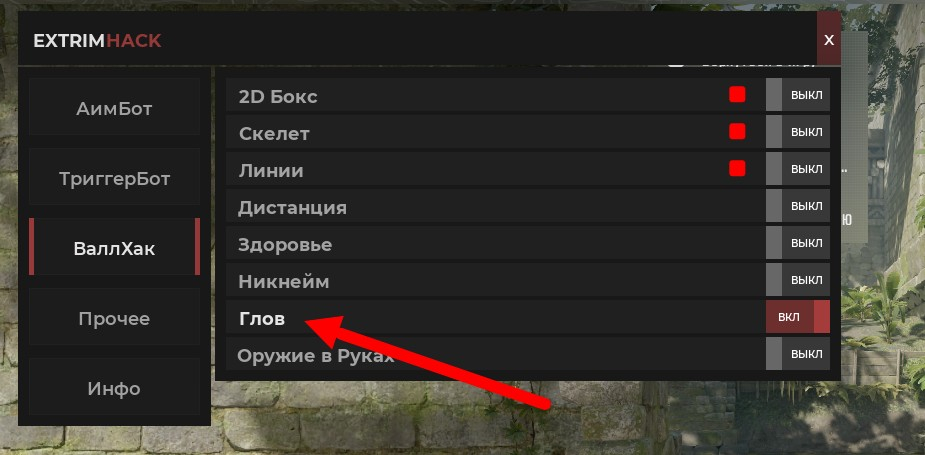Open the Инфо tab

114,388
